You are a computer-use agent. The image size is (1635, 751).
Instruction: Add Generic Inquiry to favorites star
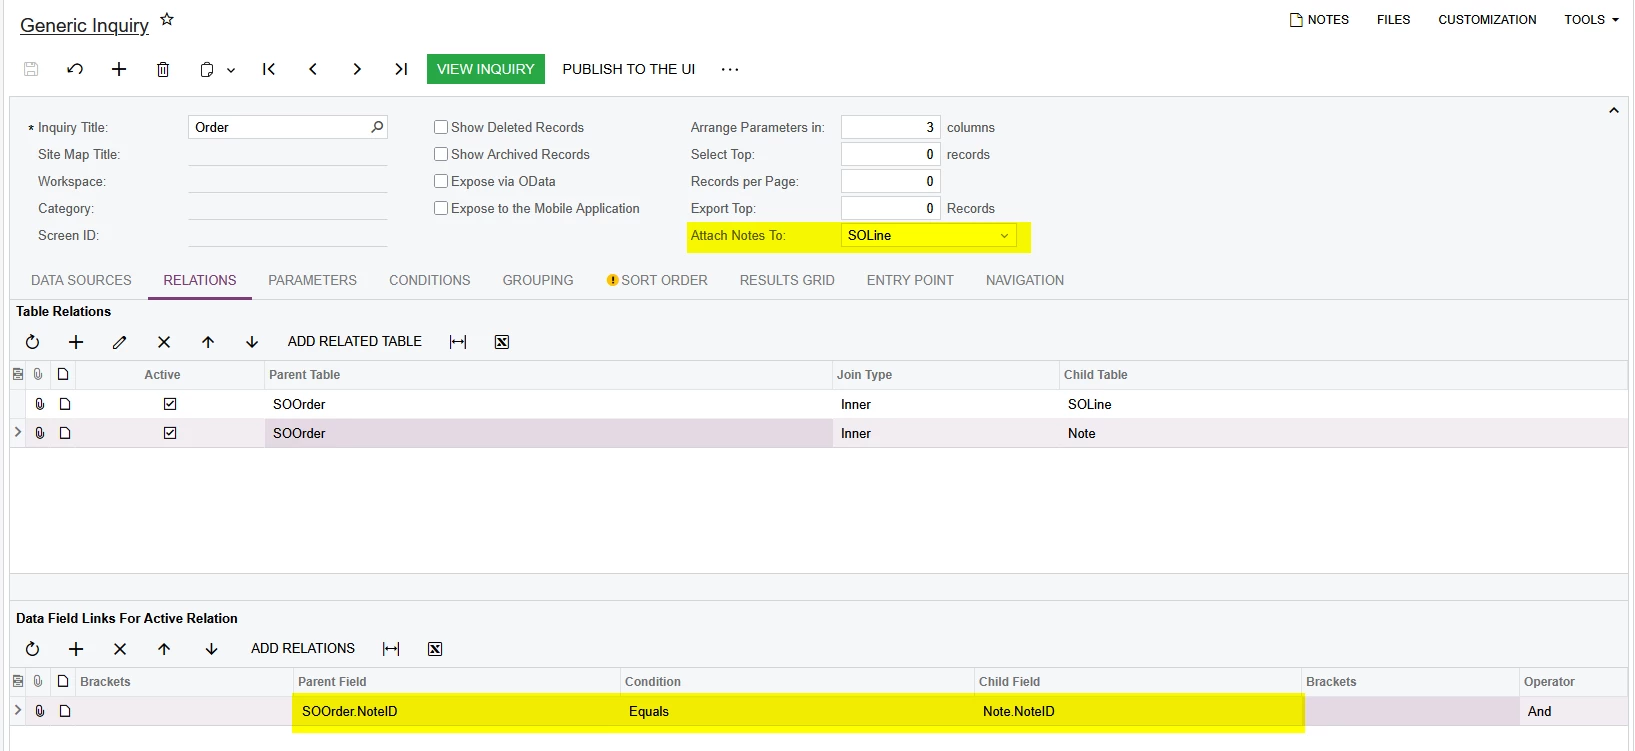pyautogui.click(x=167, y=19)
